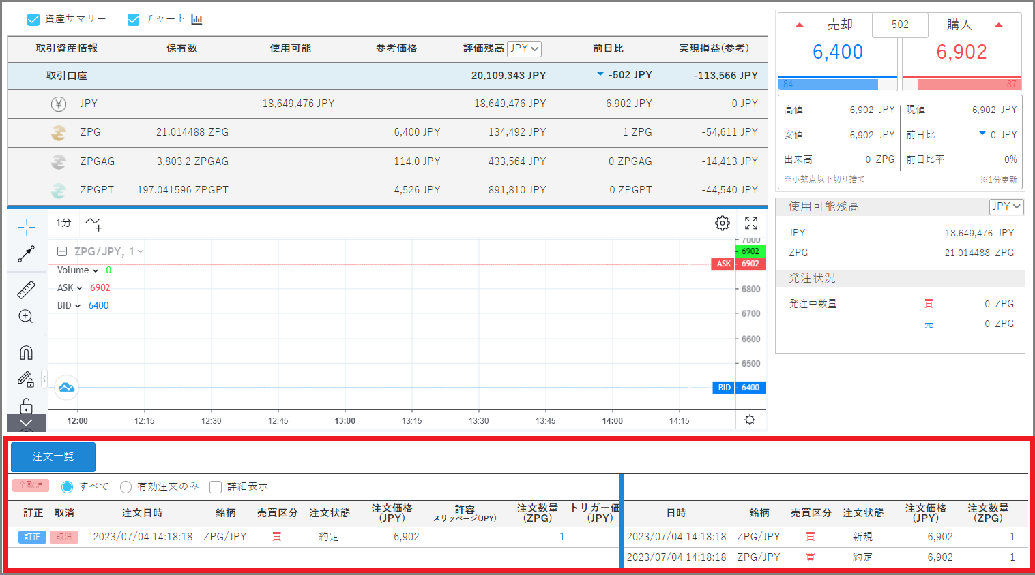The width and height of the screenshot is (1035, 575).
Task: Select the ruler measure tool
Action: click(26, 289)
